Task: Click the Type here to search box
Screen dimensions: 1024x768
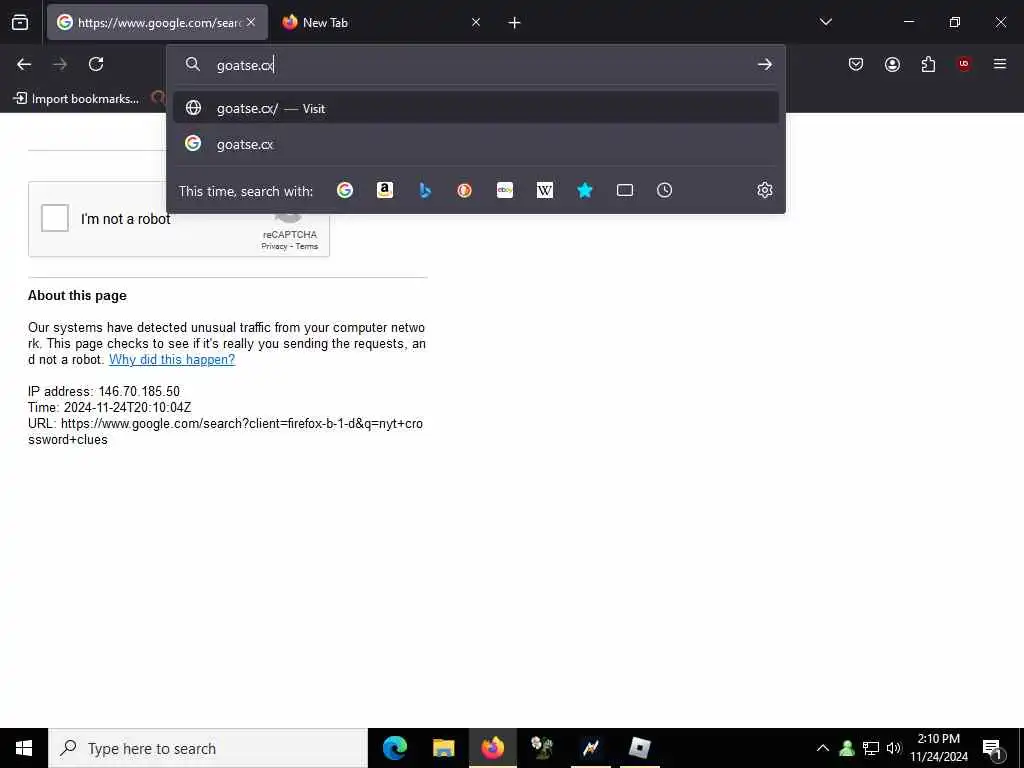Action: tap(208, 748)
